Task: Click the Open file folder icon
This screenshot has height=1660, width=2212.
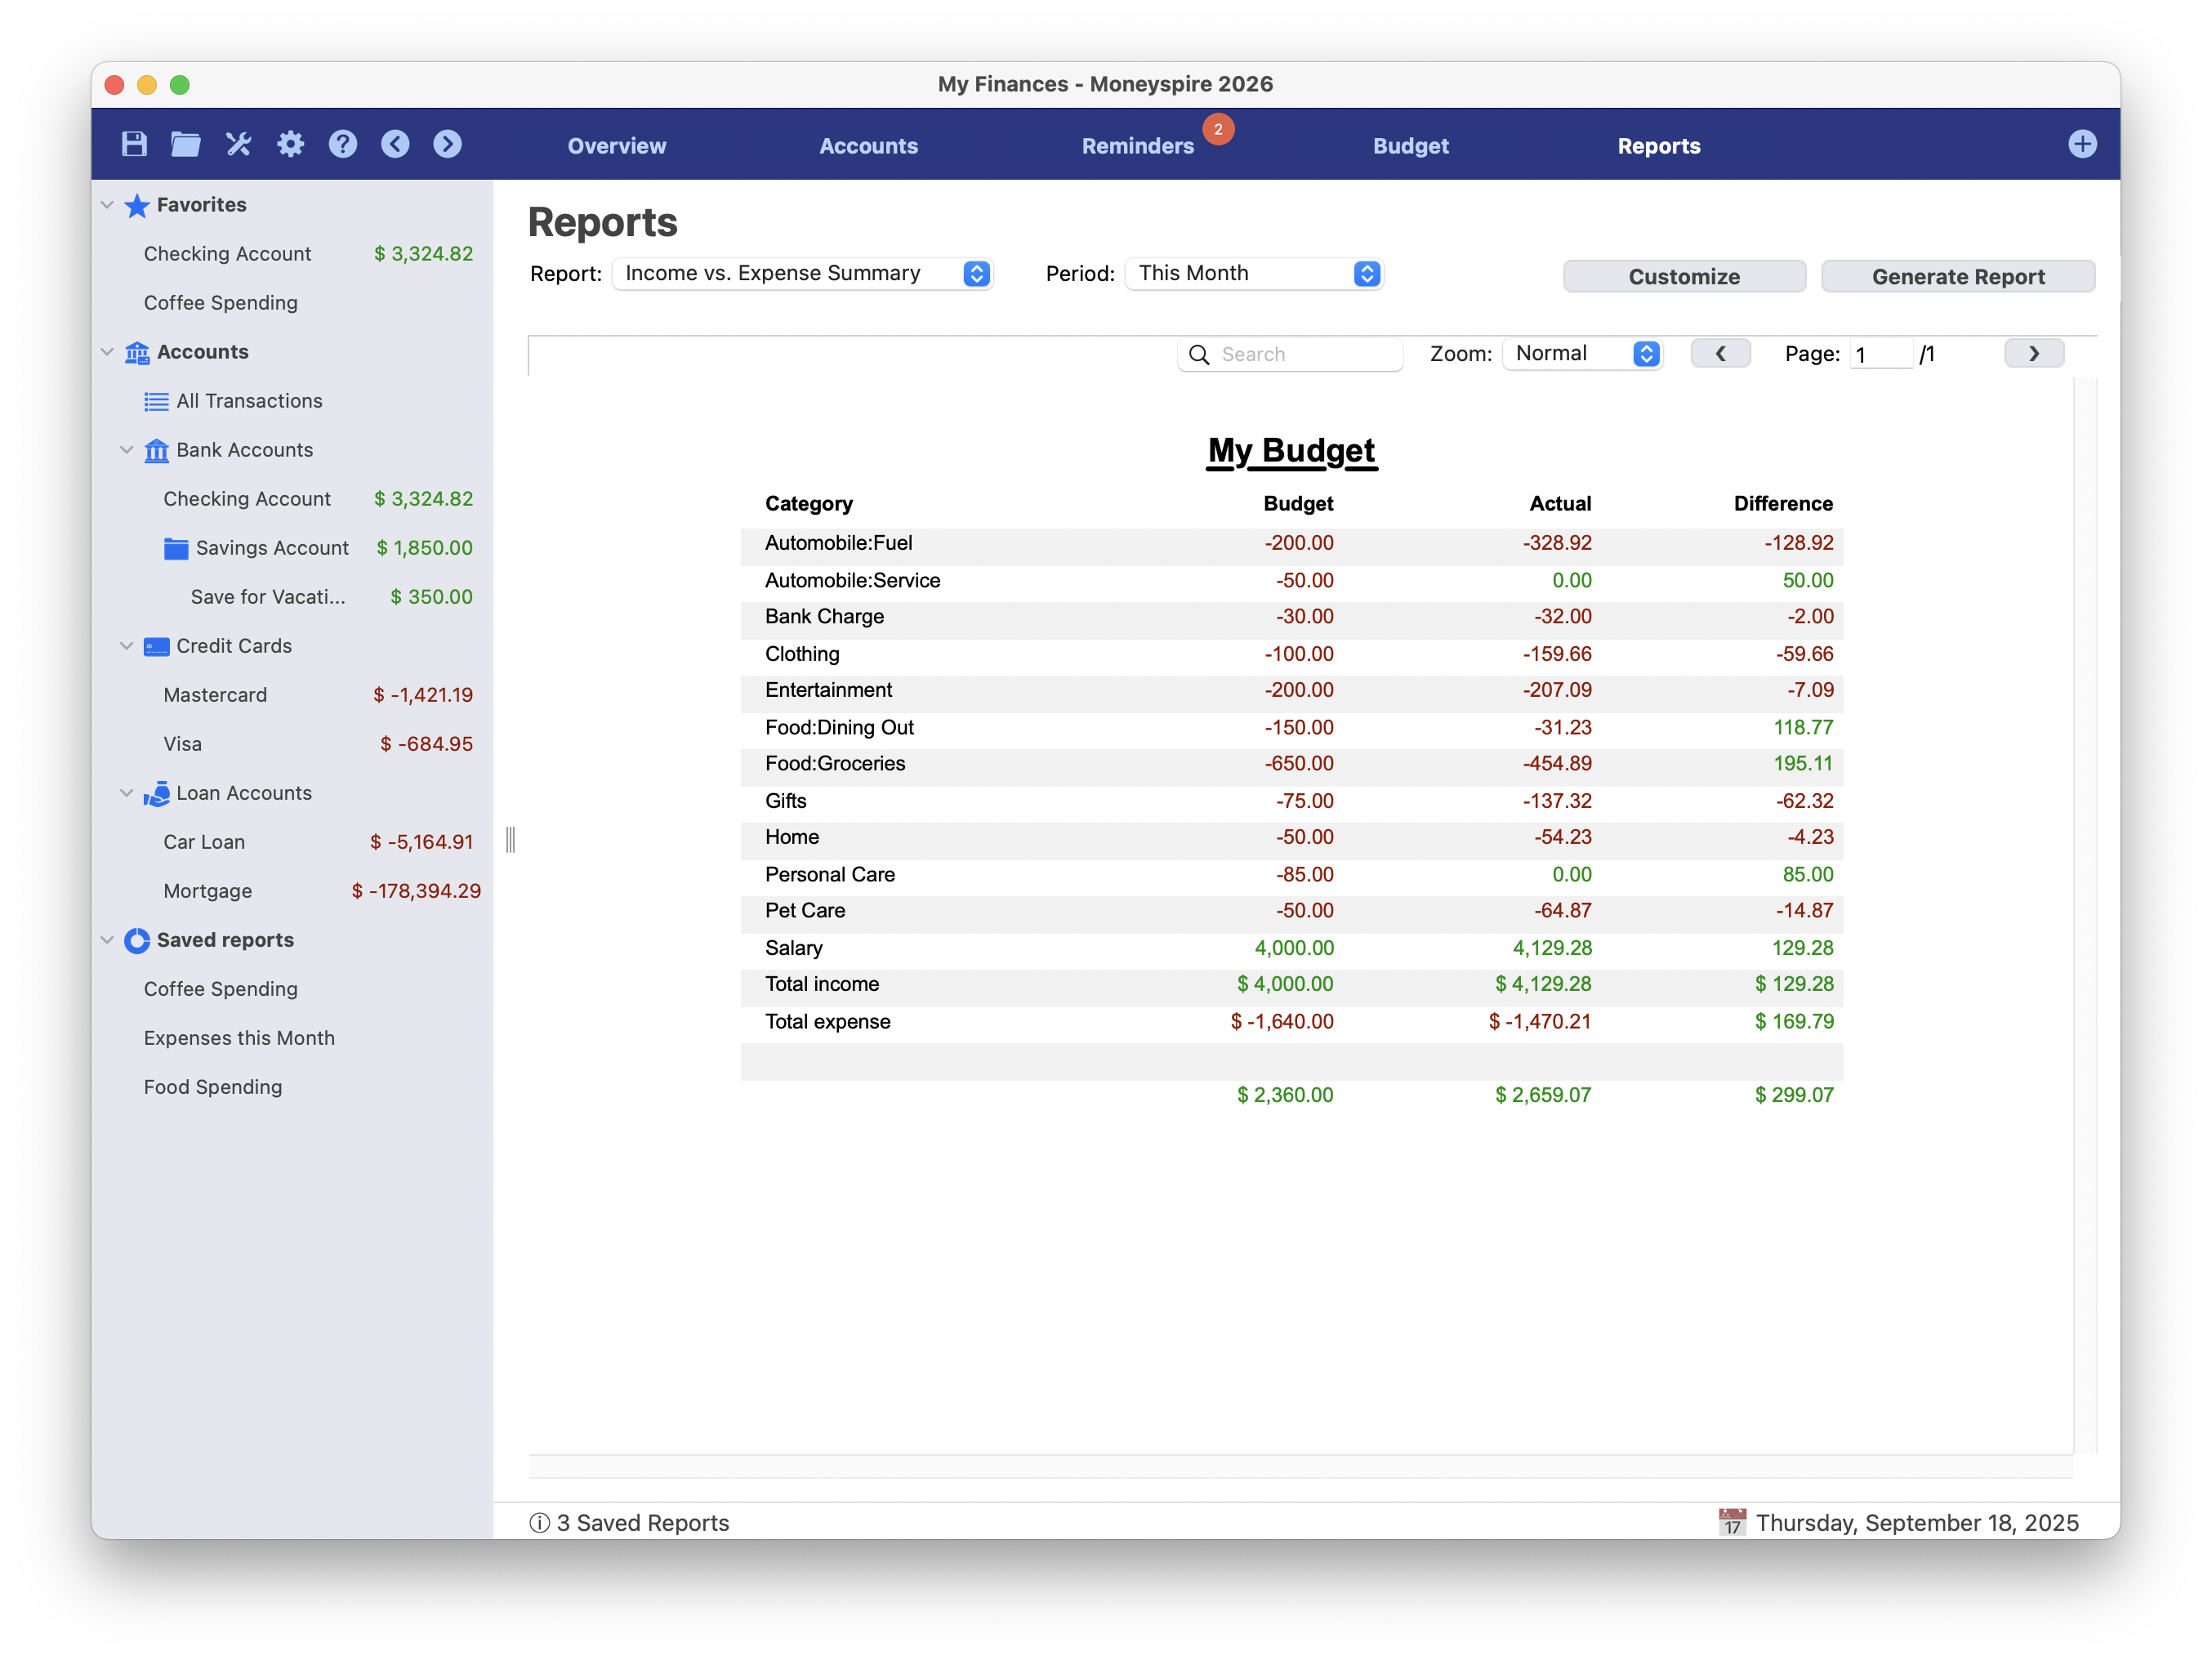Action: point(186,144)
